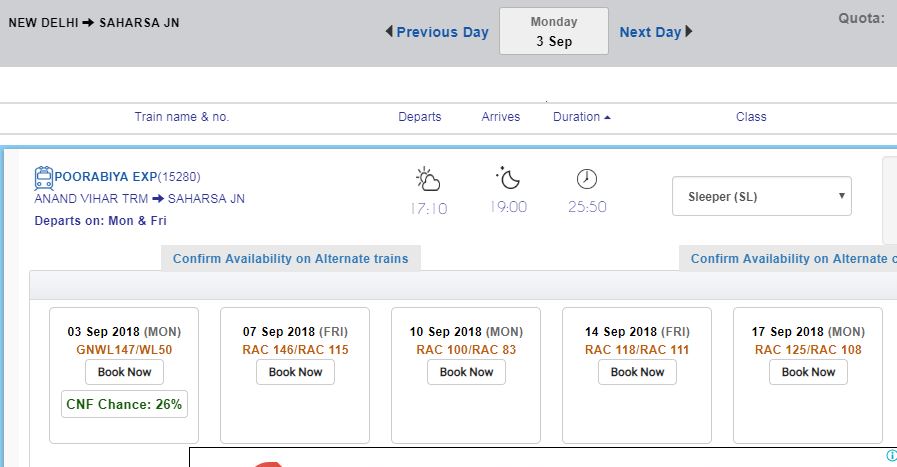Screen dimensions: 897x467
Task: Book Now for 03 Sep 2018
Action: pos(124,372)
